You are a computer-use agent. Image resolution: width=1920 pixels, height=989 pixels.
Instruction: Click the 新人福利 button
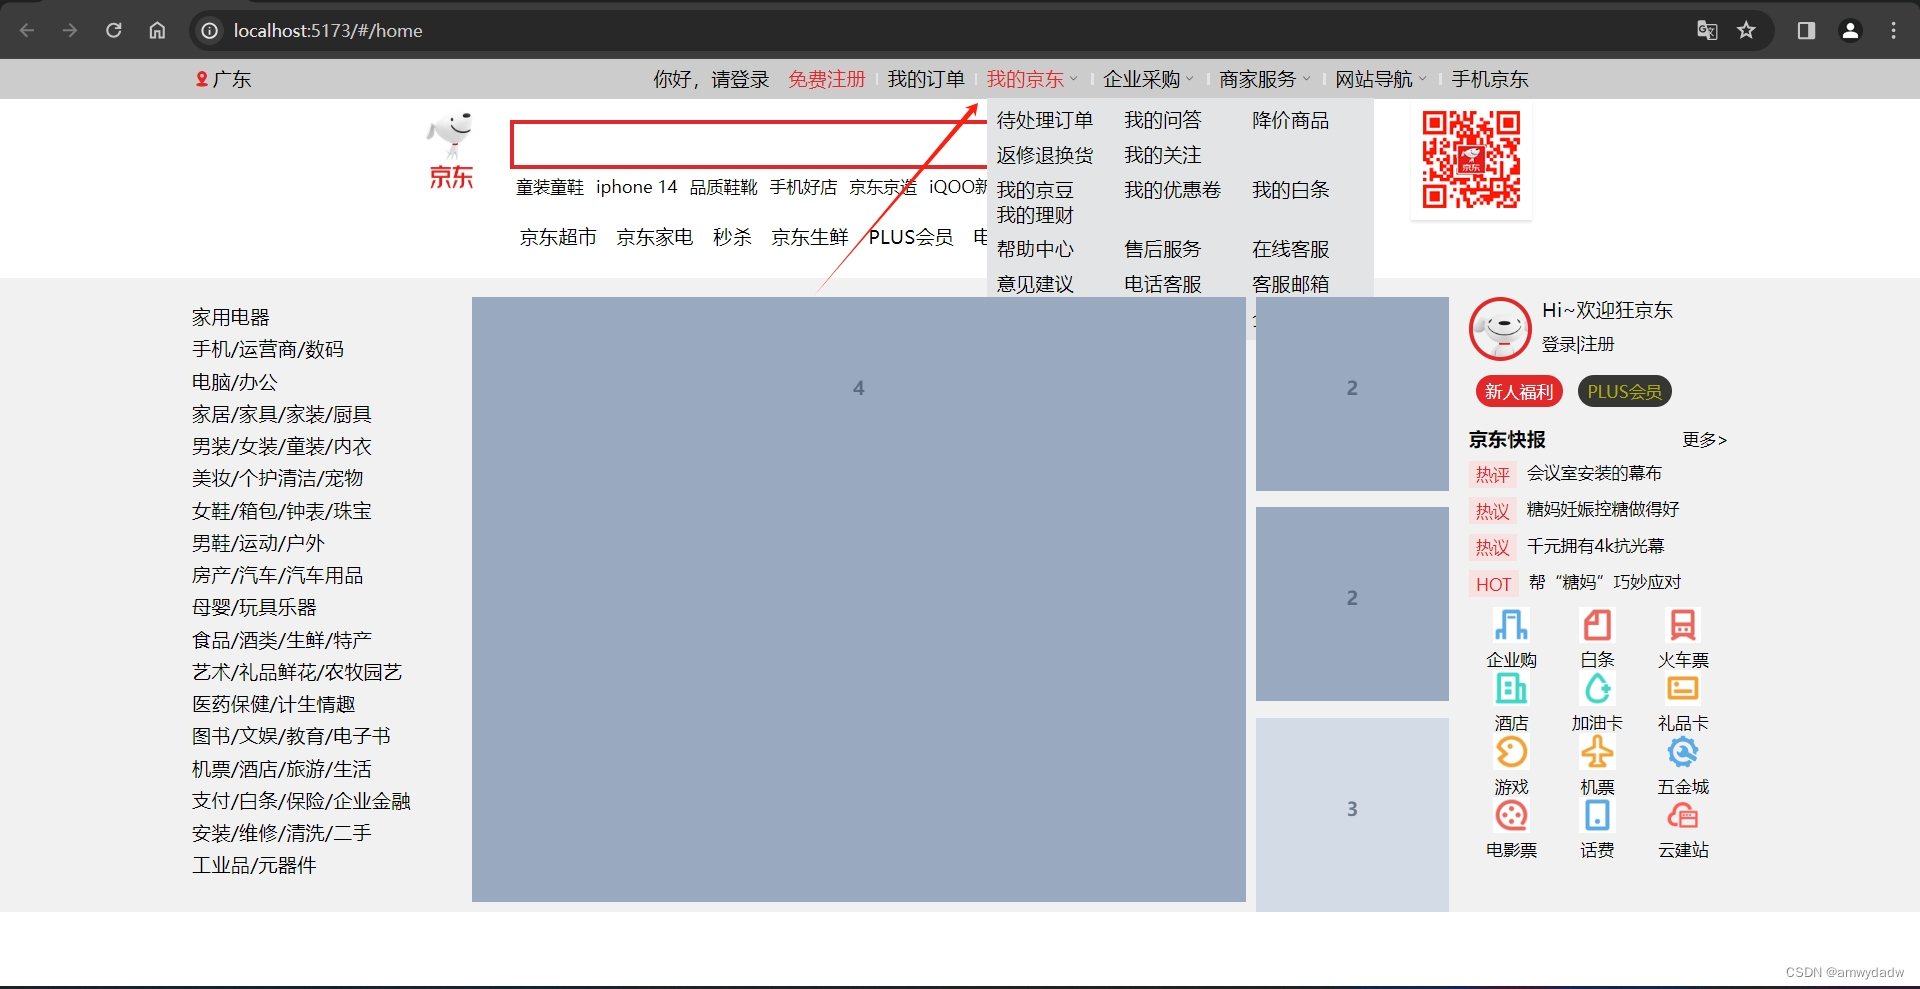(1519, 391)
